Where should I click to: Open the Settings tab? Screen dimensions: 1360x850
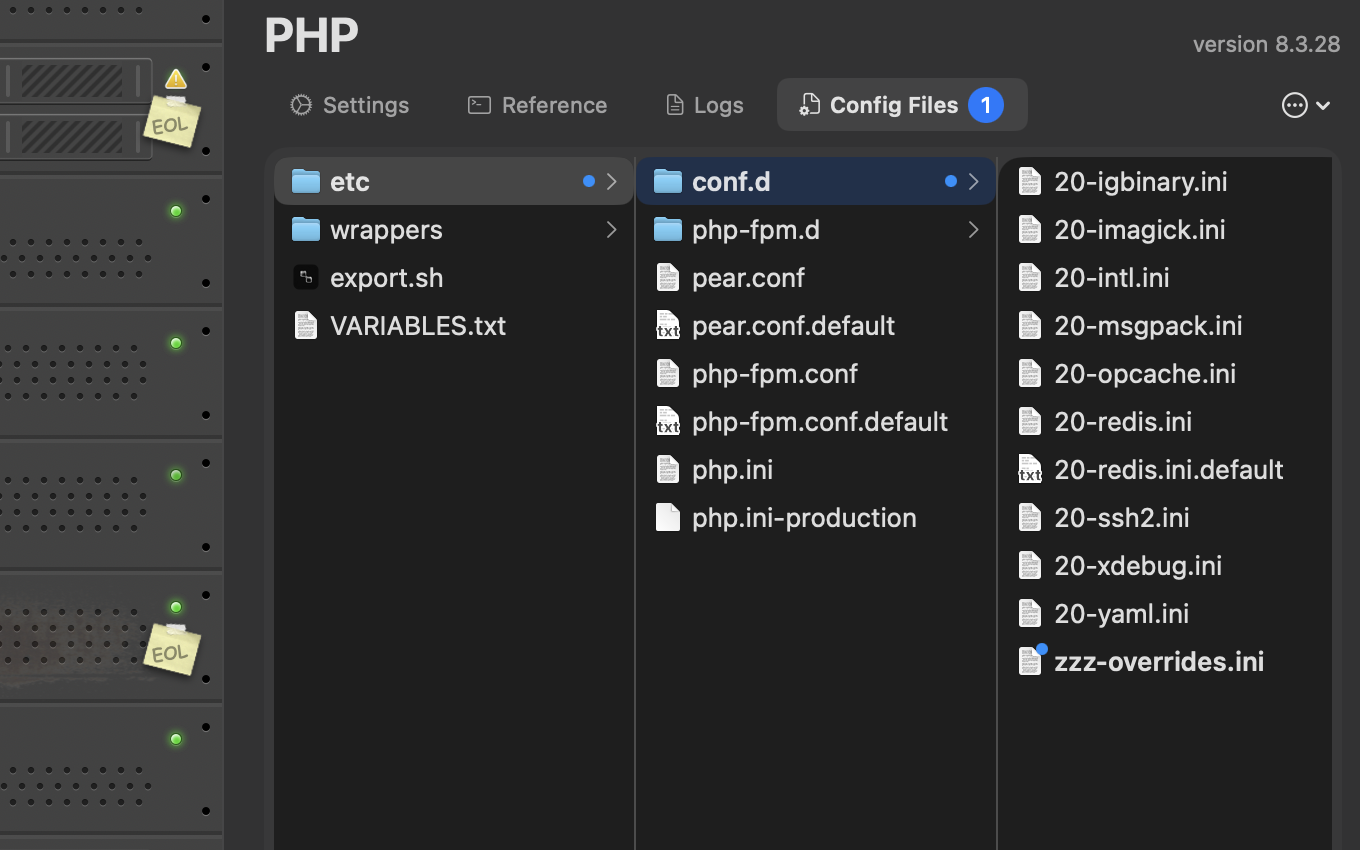pyautogui.click(x=349, y=105)
